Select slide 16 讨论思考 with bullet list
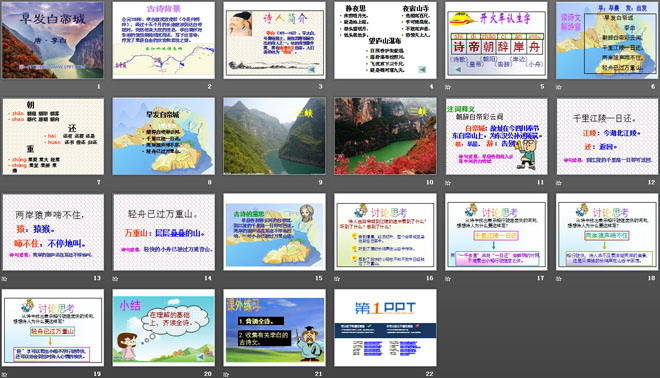 385,232
